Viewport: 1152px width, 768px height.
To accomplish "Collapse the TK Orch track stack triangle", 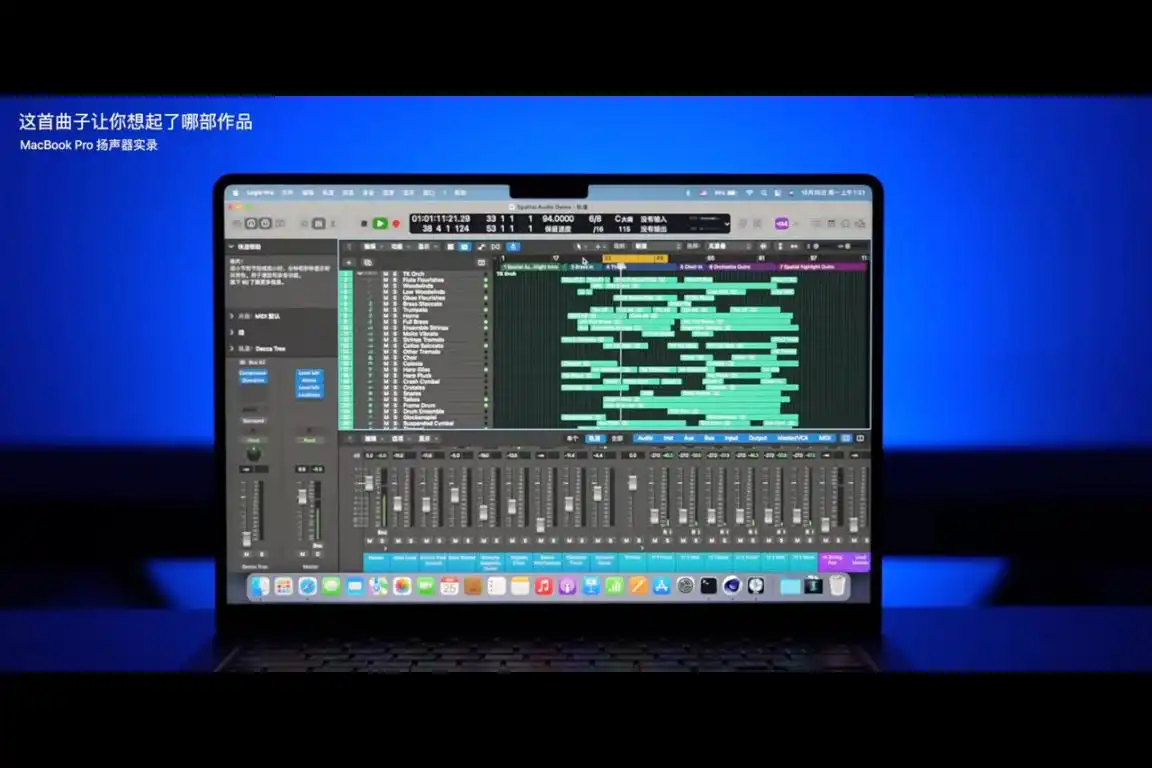I will 358,273.
